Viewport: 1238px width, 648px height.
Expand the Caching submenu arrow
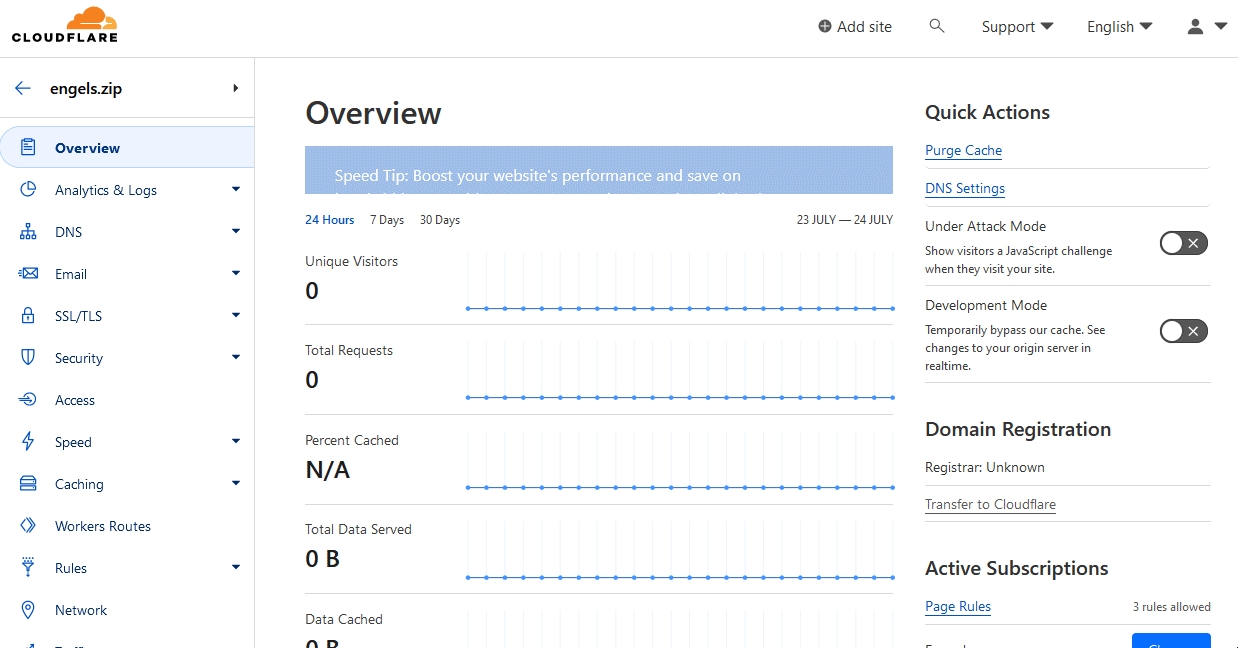236,483
